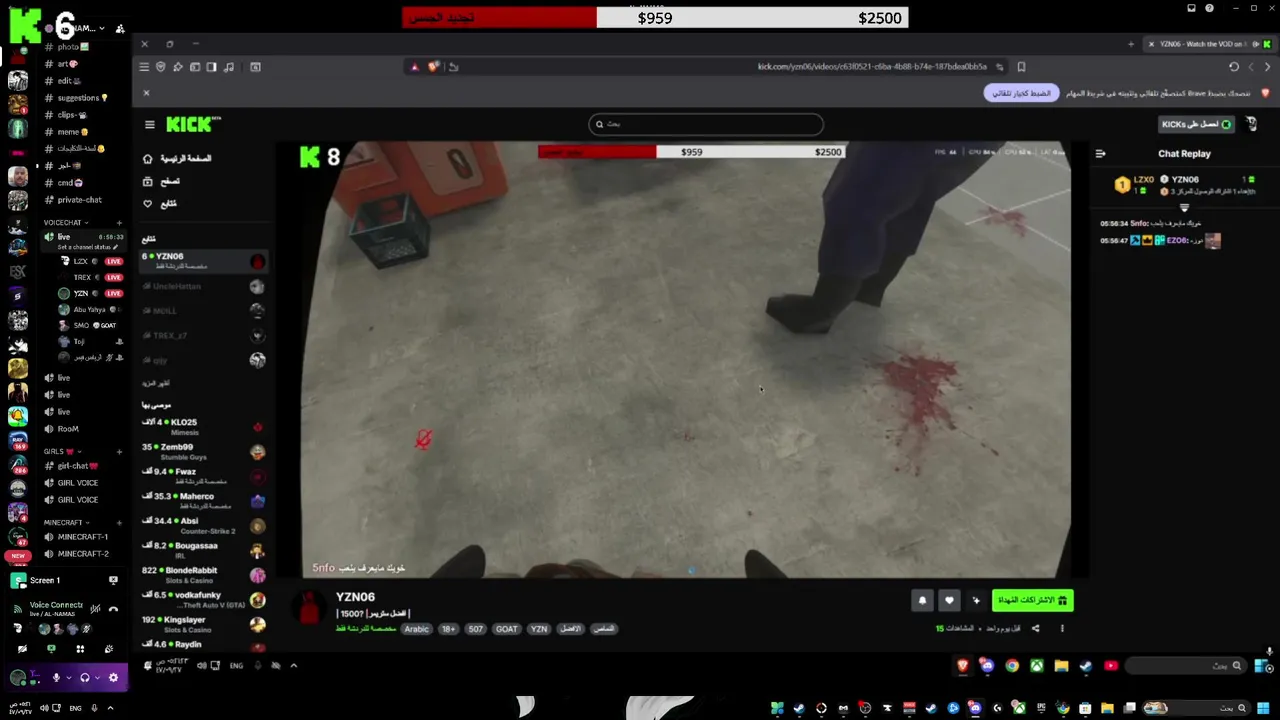Screen dimensions: 1280x720
Task: Open recommended channel vodkafunky
Action: pyautogui.click(x=203, y=599)
